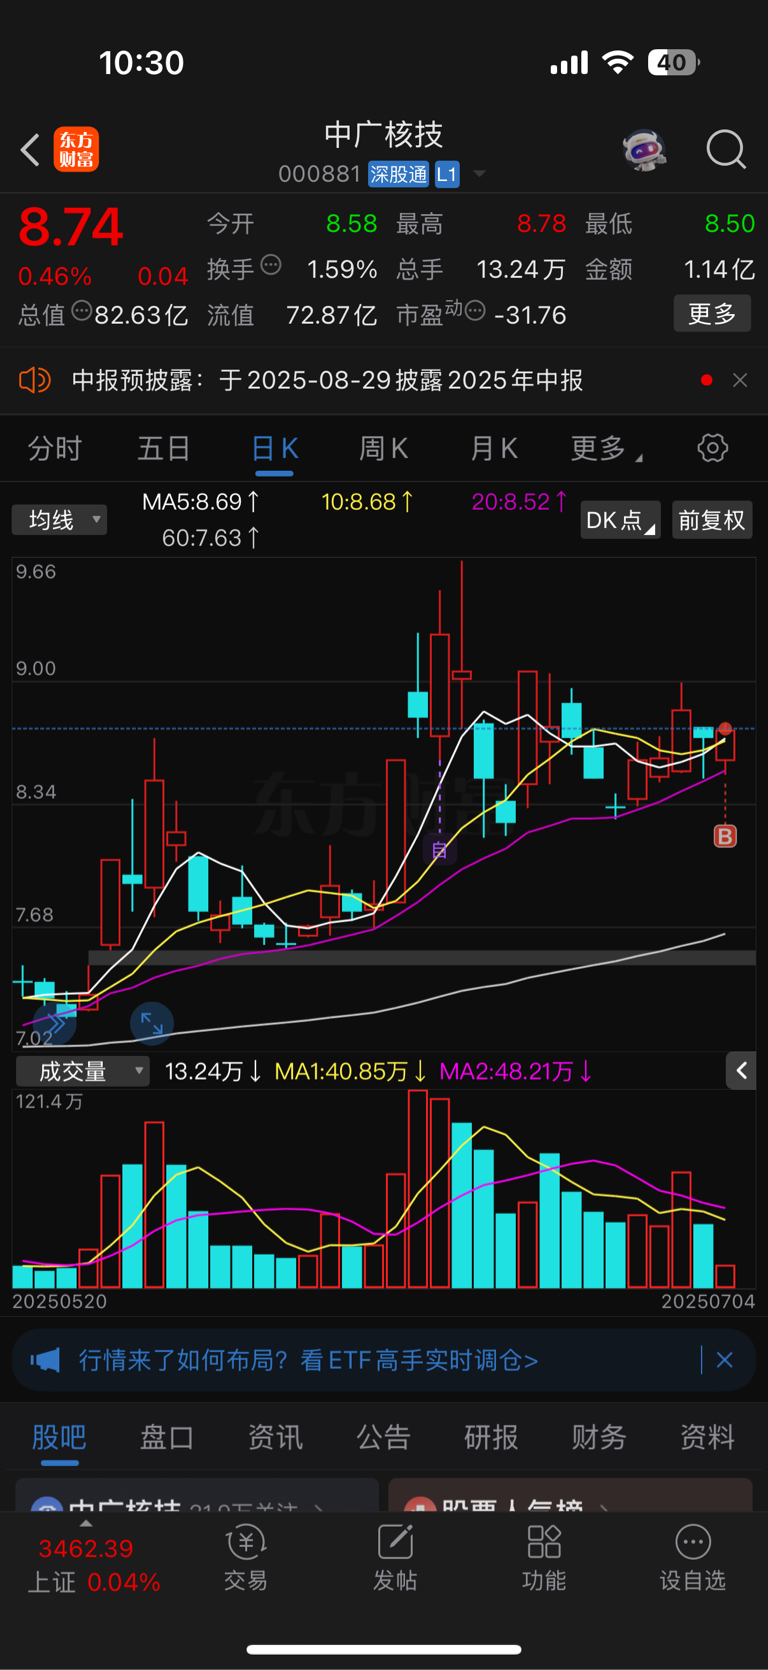Open the 中报预披露 announcement text
Viewport: 768px width, 1670px height.
click(x=328, y=380)
